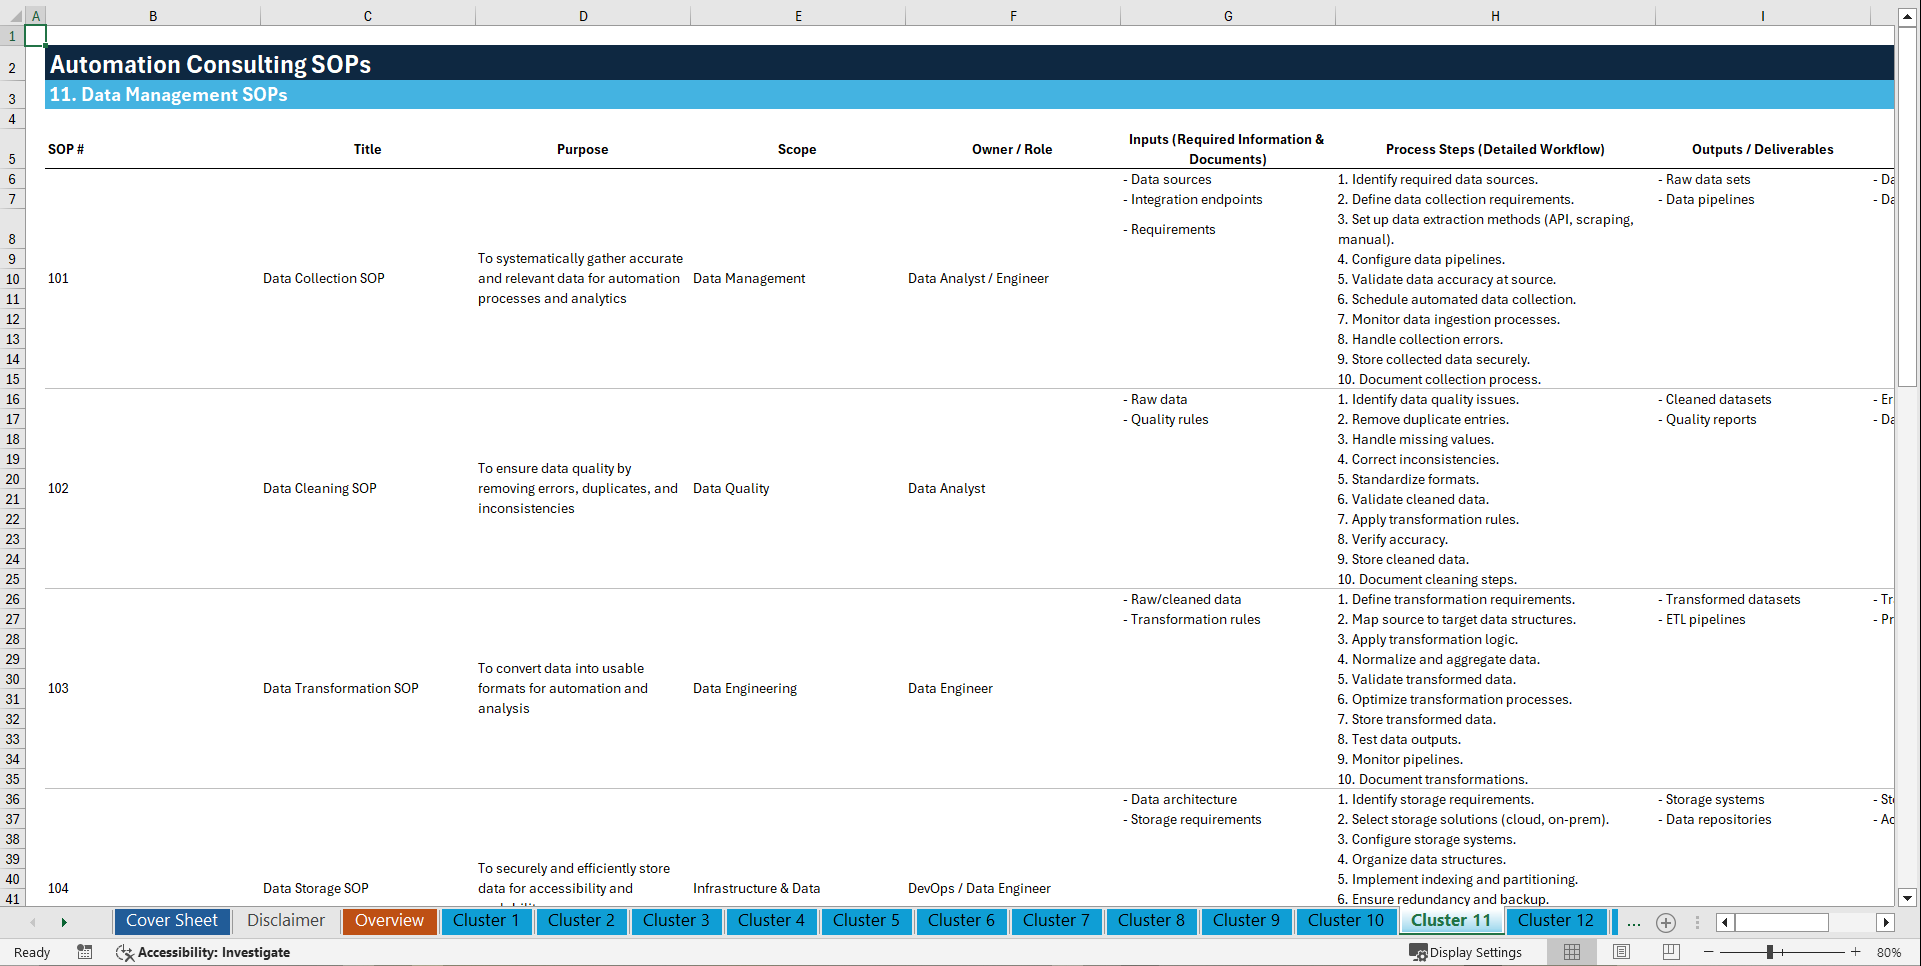Expand hidden tabs using left tab scroll arrow
Screen dimensions: 1921x966
pos(33,922)
